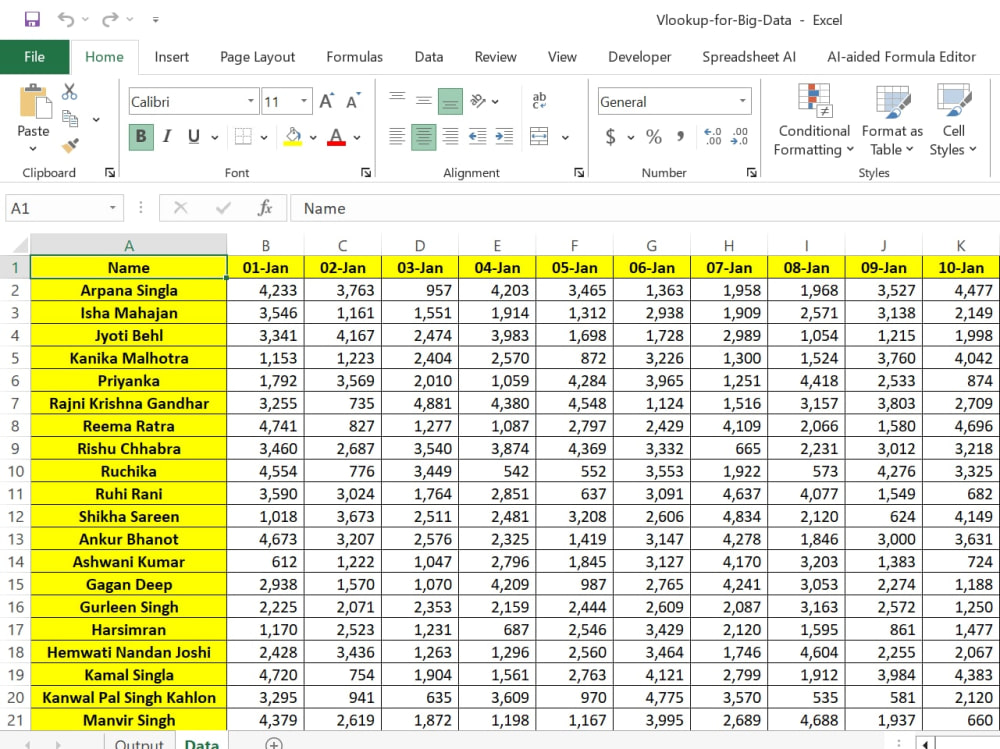
Task: Open the fill color dropdown arrow
Action: click(313, 137)
